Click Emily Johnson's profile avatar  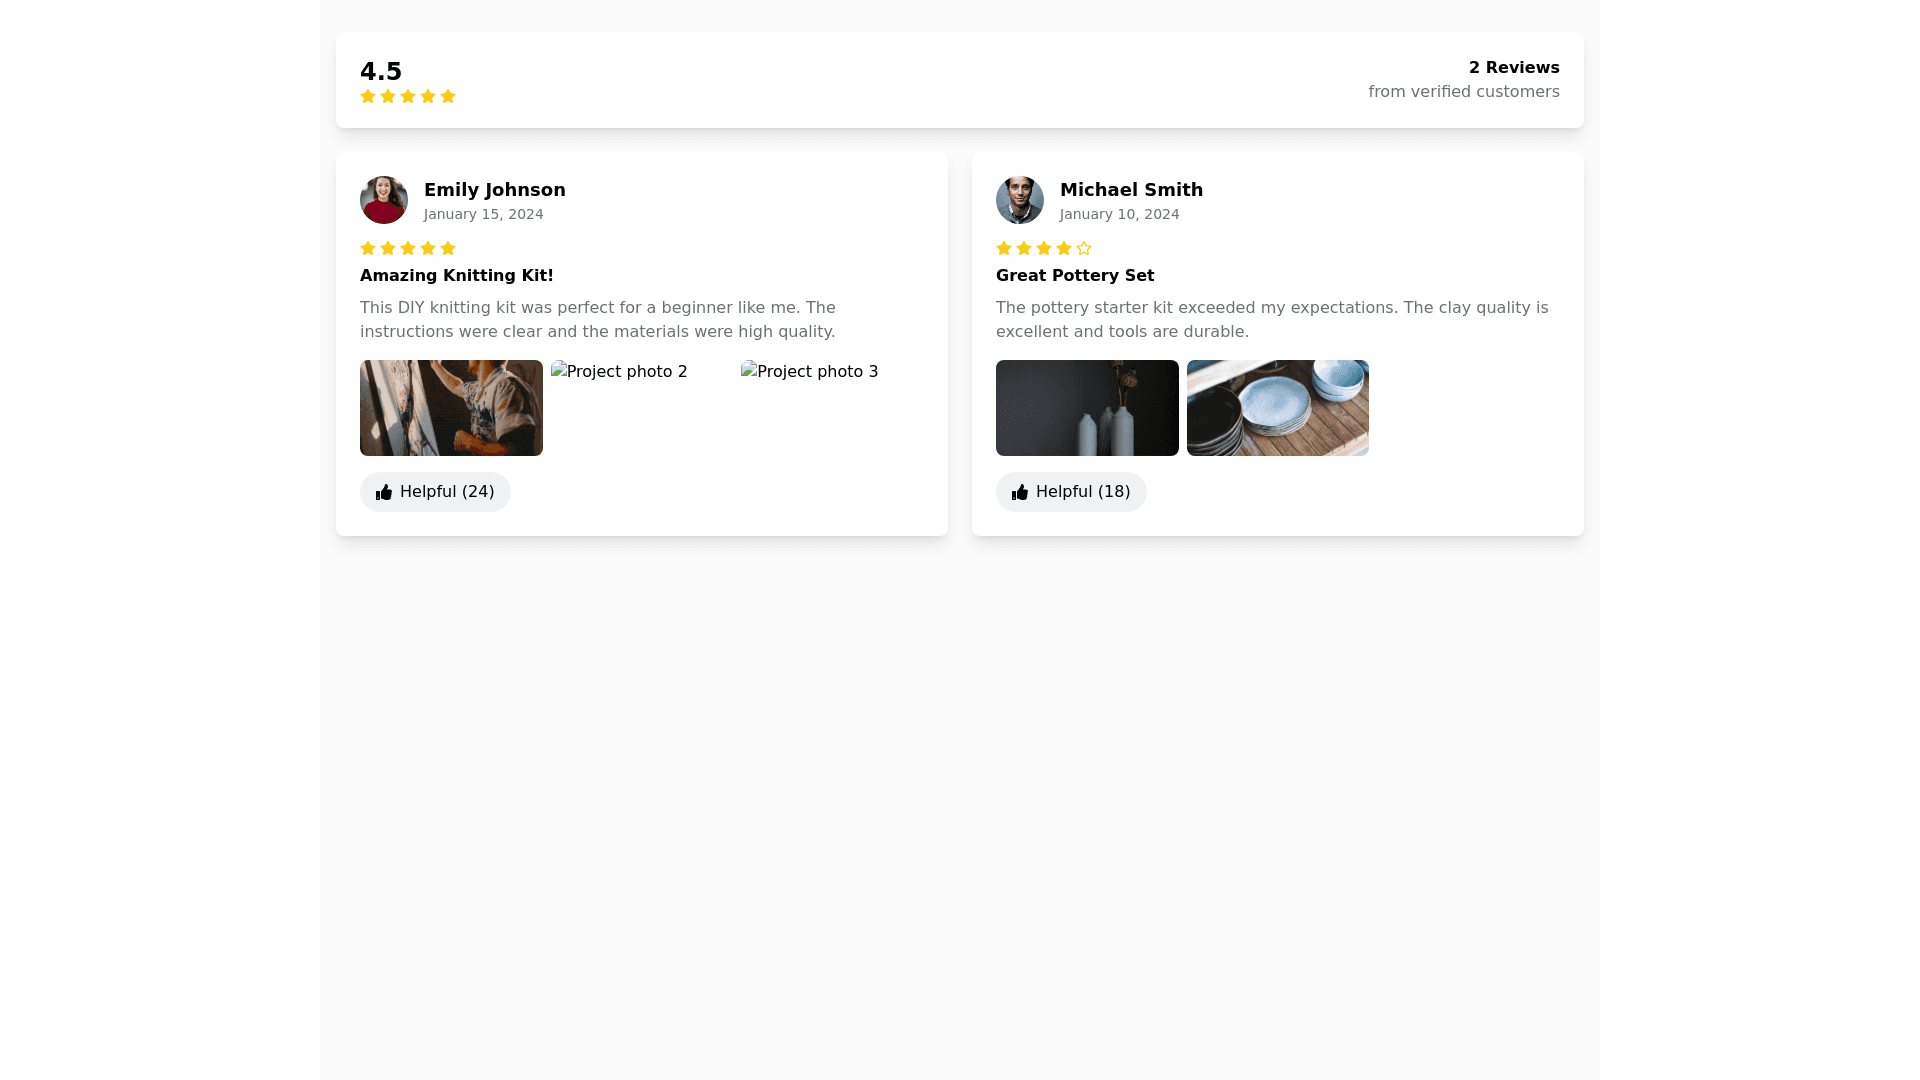click(x=384, y=200)
